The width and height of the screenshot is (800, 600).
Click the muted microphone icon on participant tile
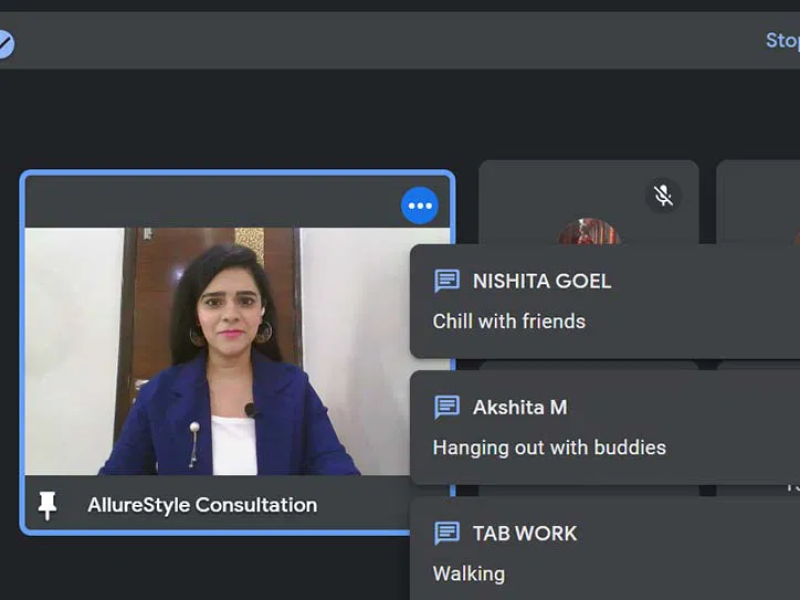pyautogui.click(x=663, y=195)
